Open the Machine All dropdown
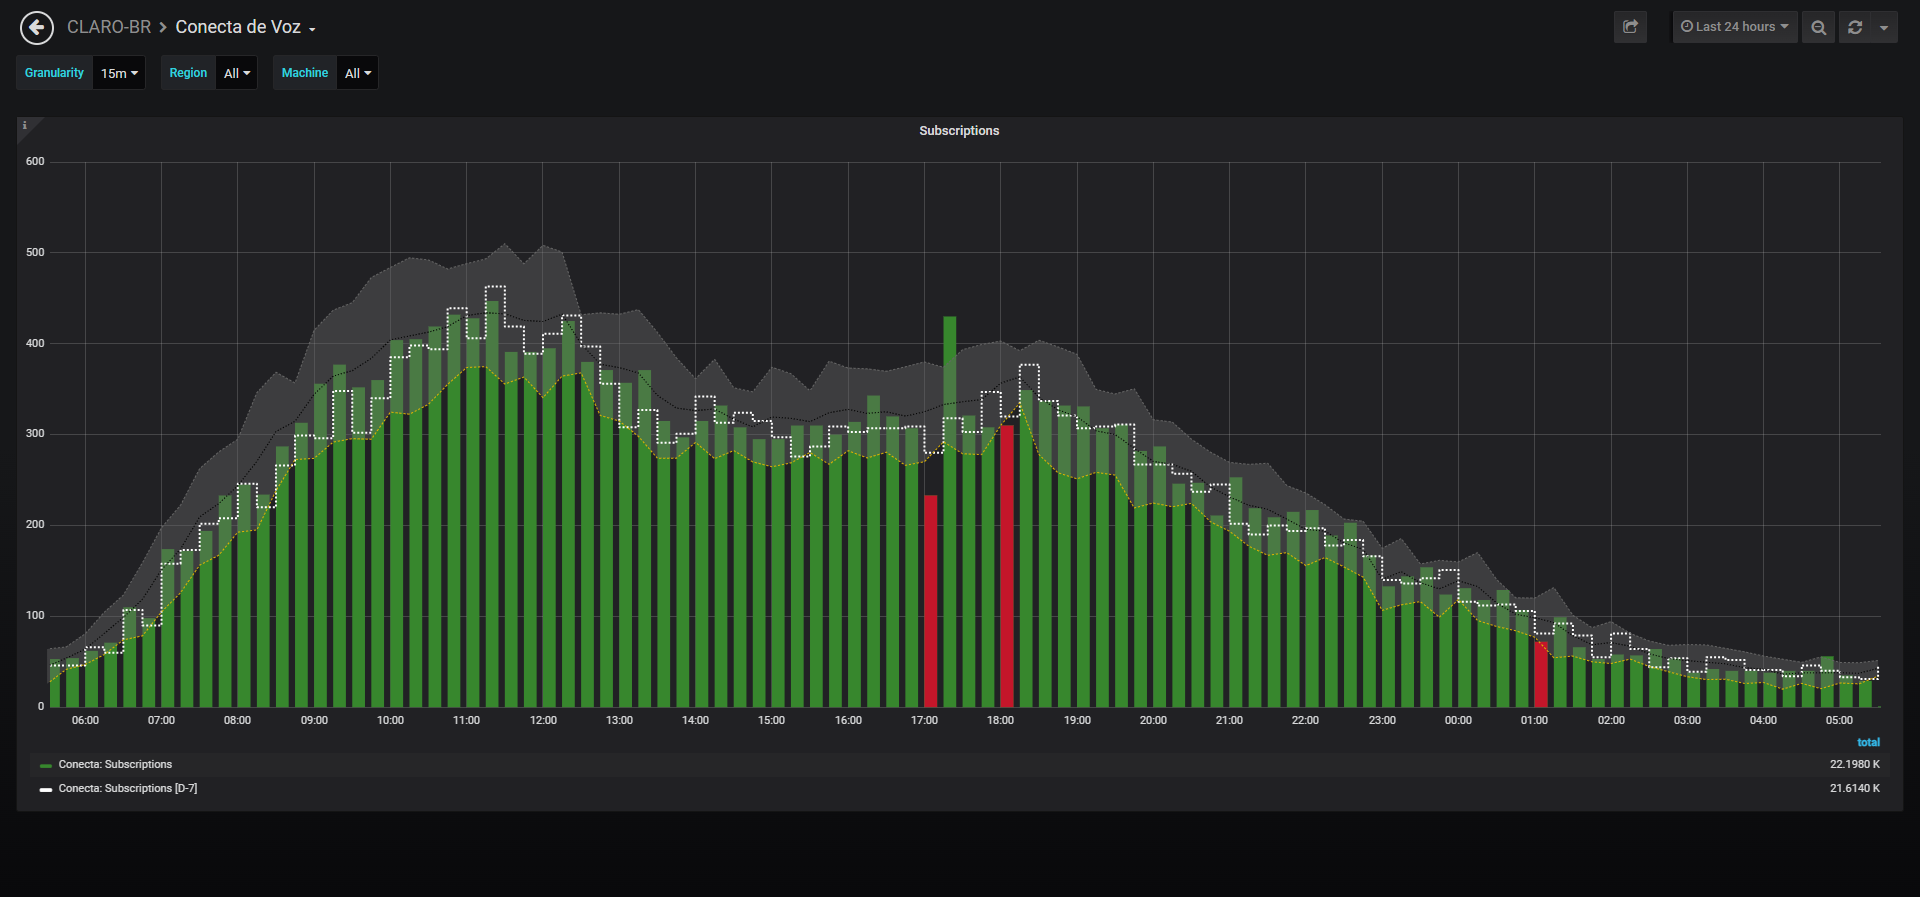1920x897 pixels. [357, 73]
